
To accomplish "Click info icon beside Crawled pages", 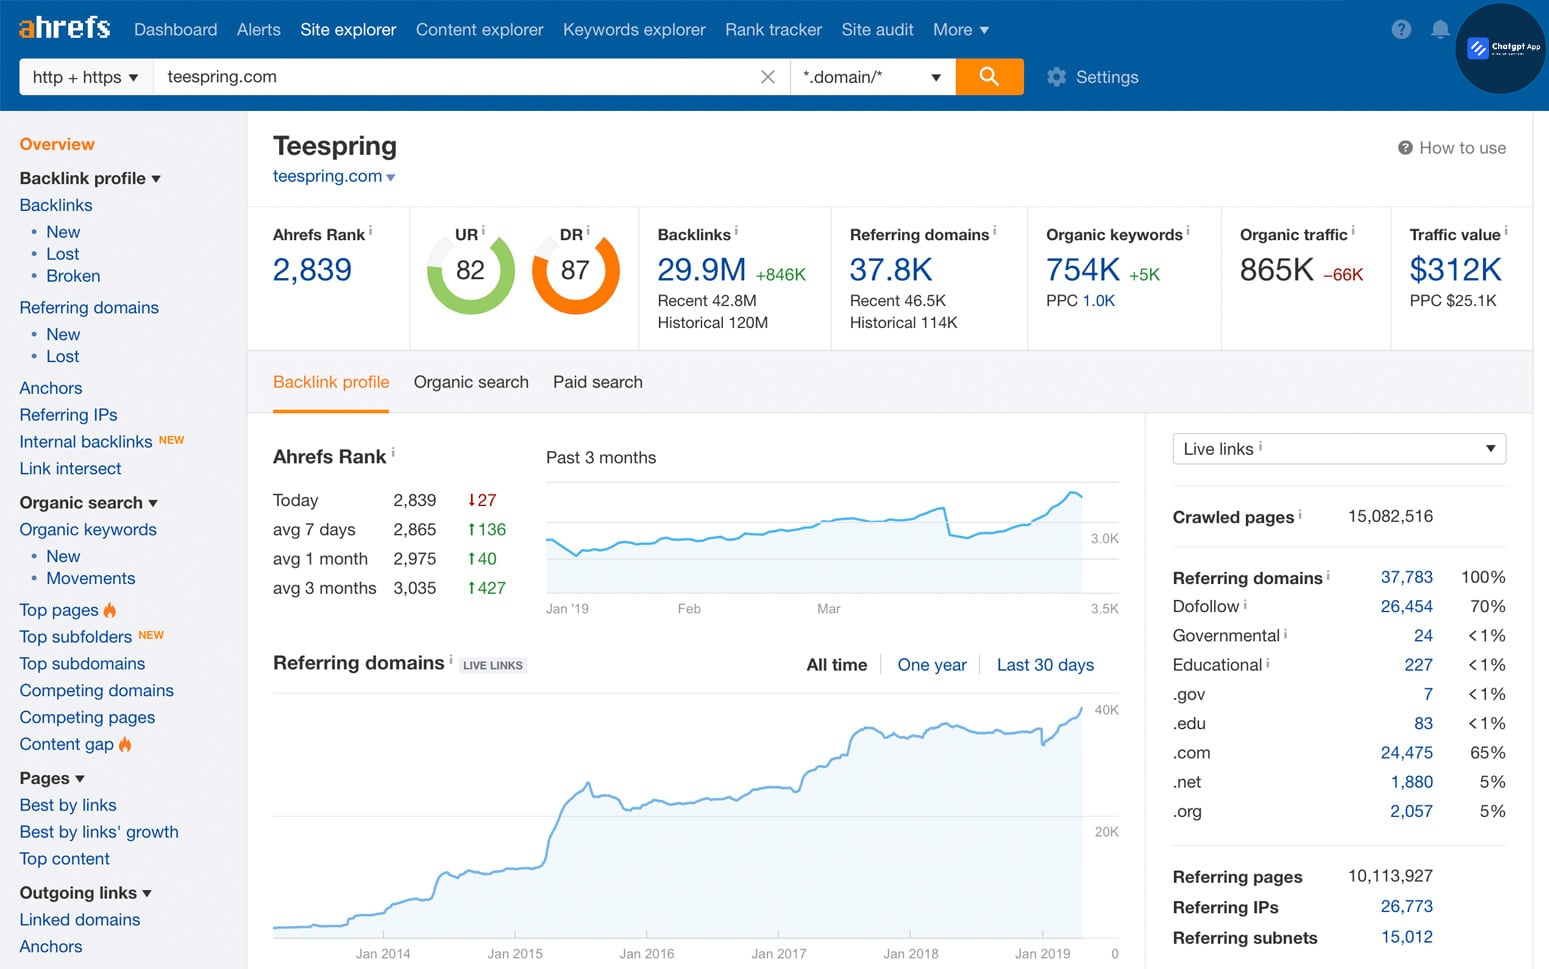I will point(1300,514).
